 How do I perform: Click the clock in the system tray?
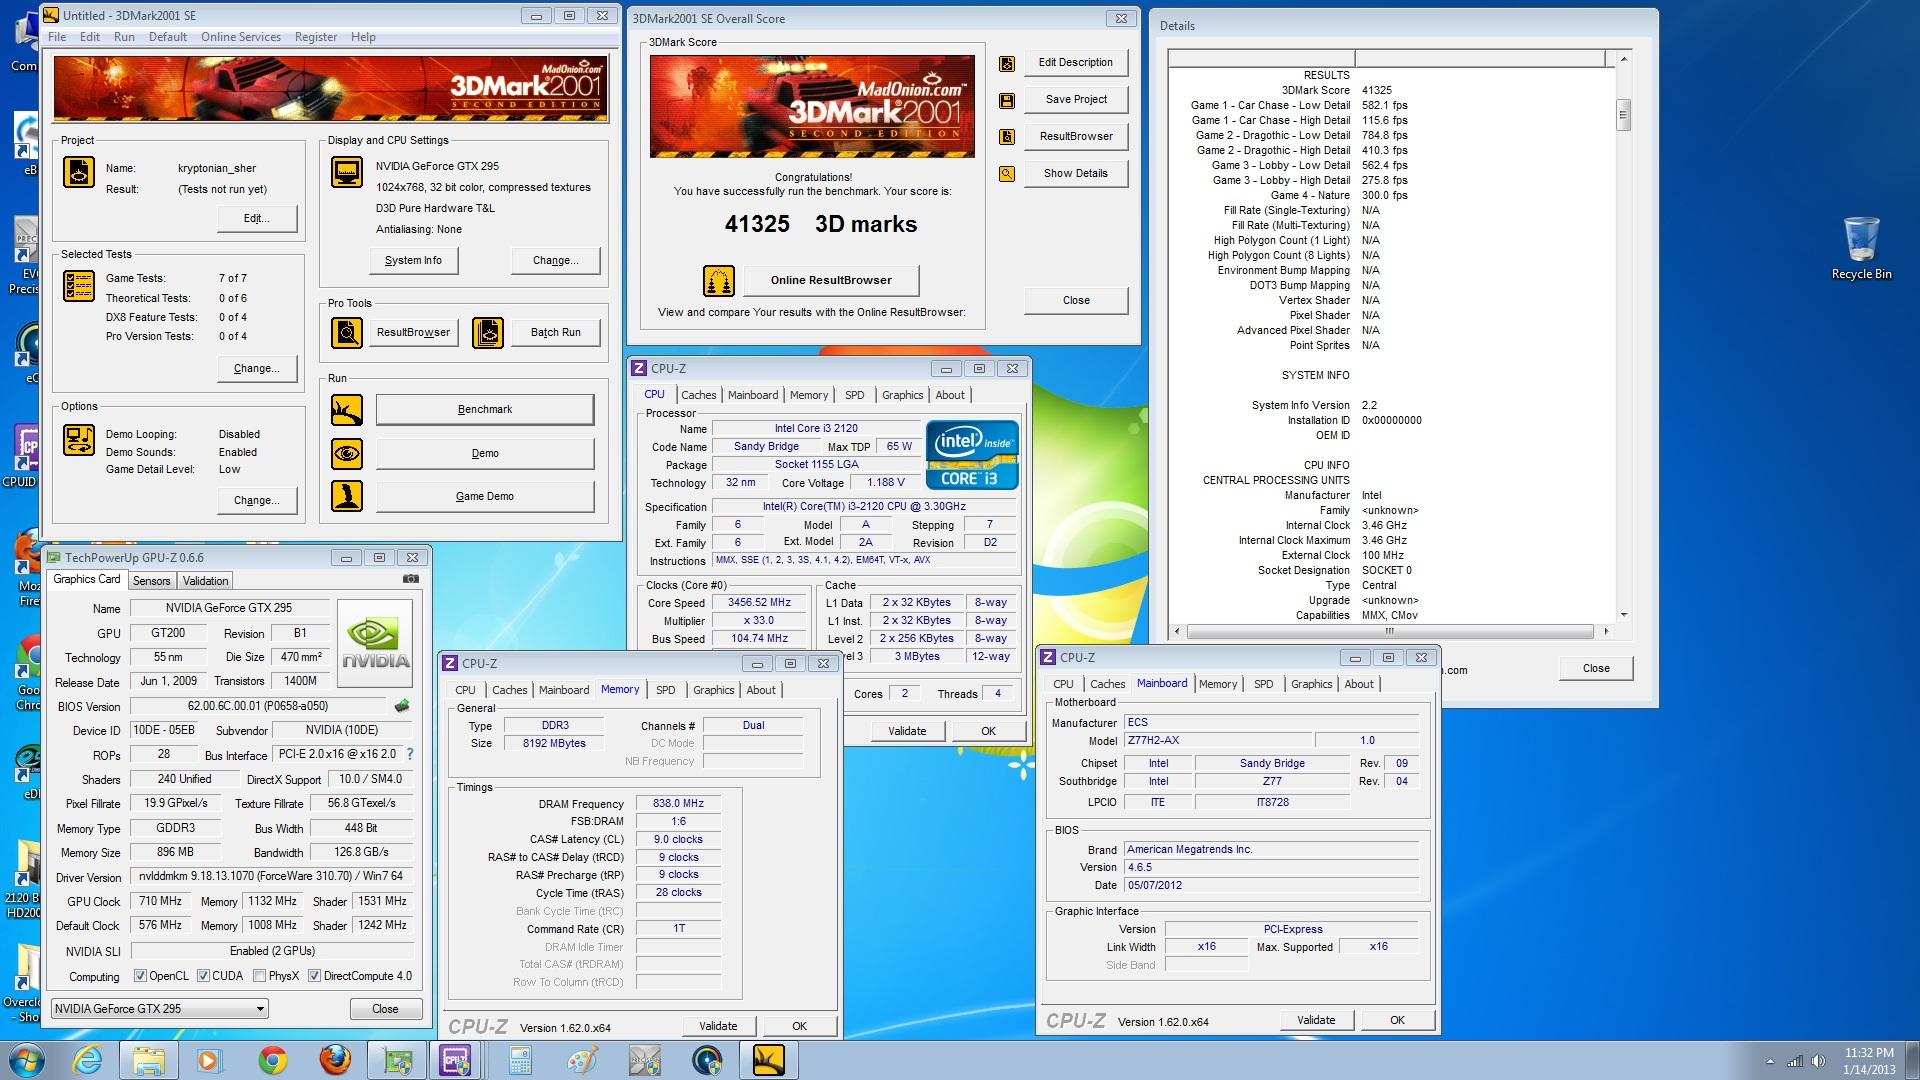tap(1869, 1061)
